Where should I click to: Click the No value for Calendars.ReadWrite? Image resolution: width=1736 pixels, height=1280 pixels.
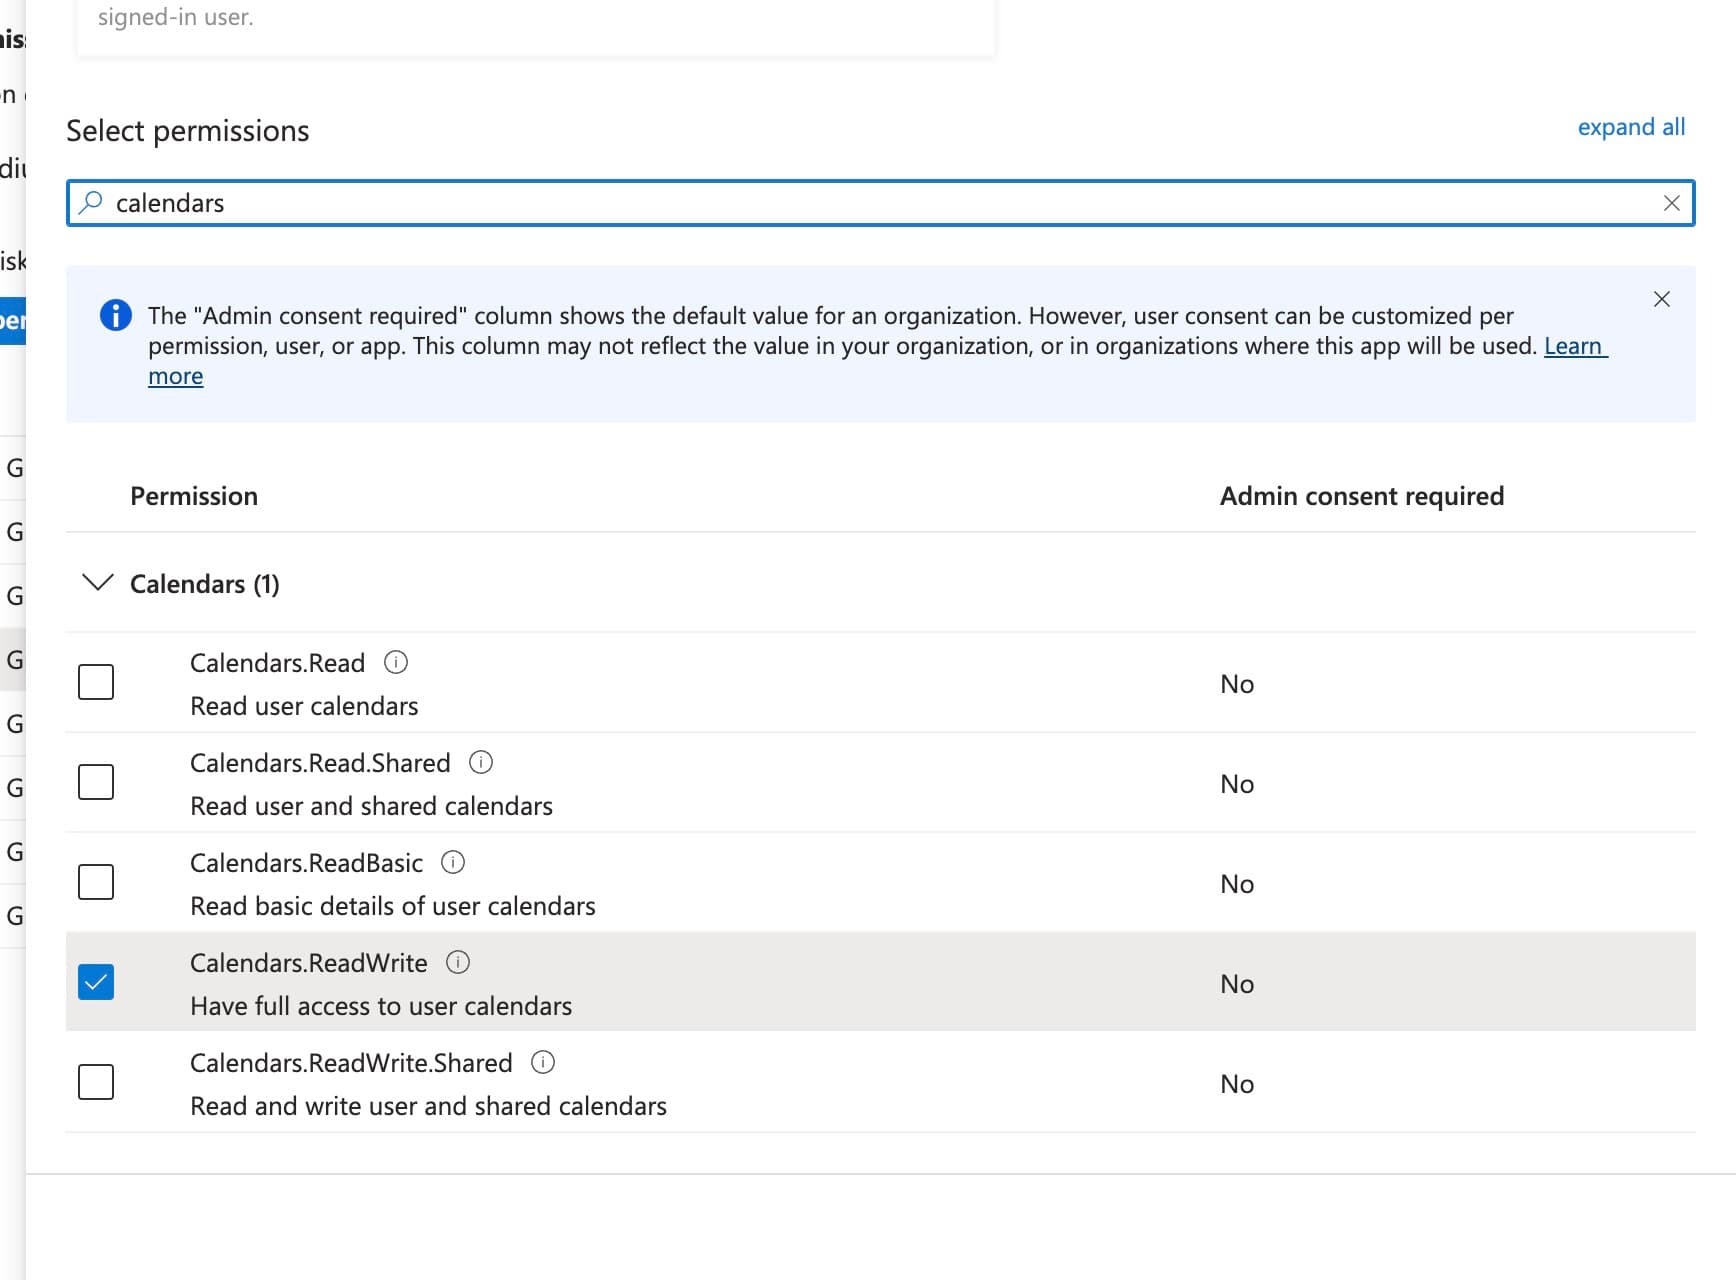pos(1237,984)
